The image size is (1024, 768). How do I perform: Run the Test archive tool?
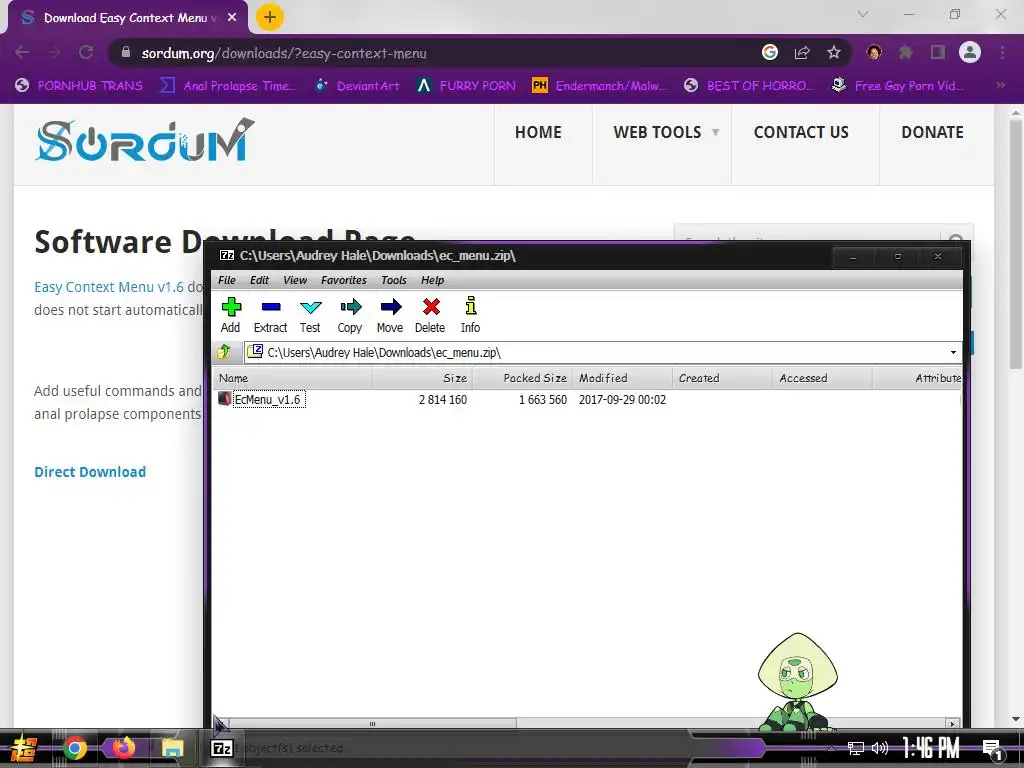[x=310, y=315]
